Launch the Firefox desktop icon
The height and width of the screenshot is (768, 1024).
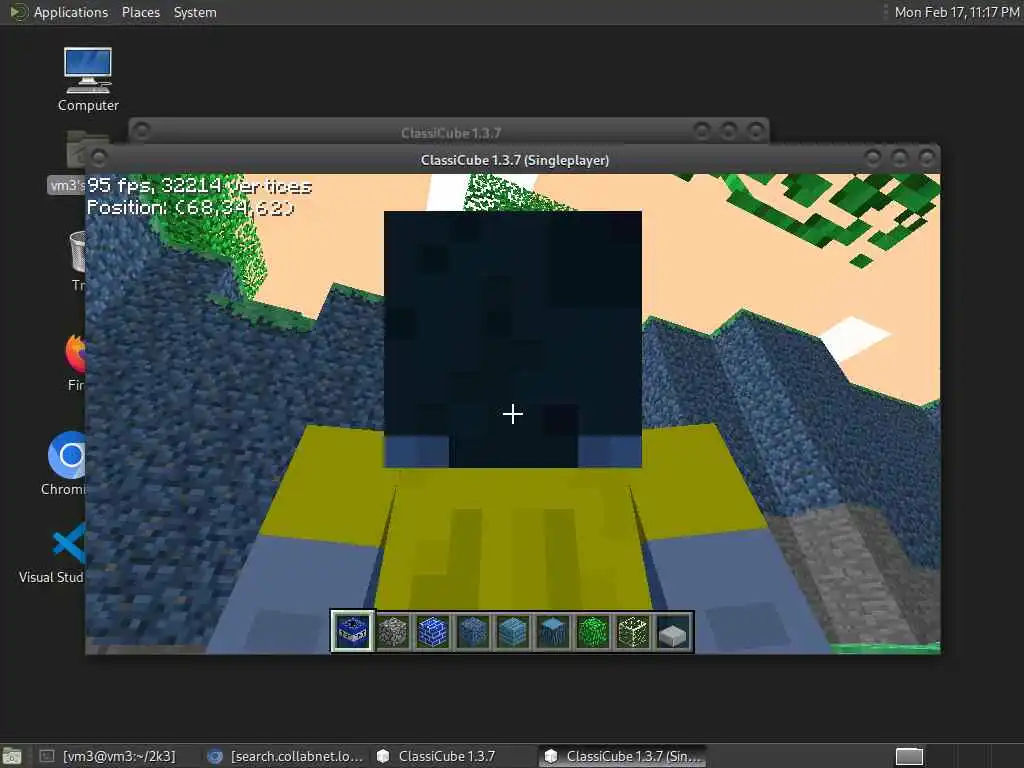tap(75, 361)
